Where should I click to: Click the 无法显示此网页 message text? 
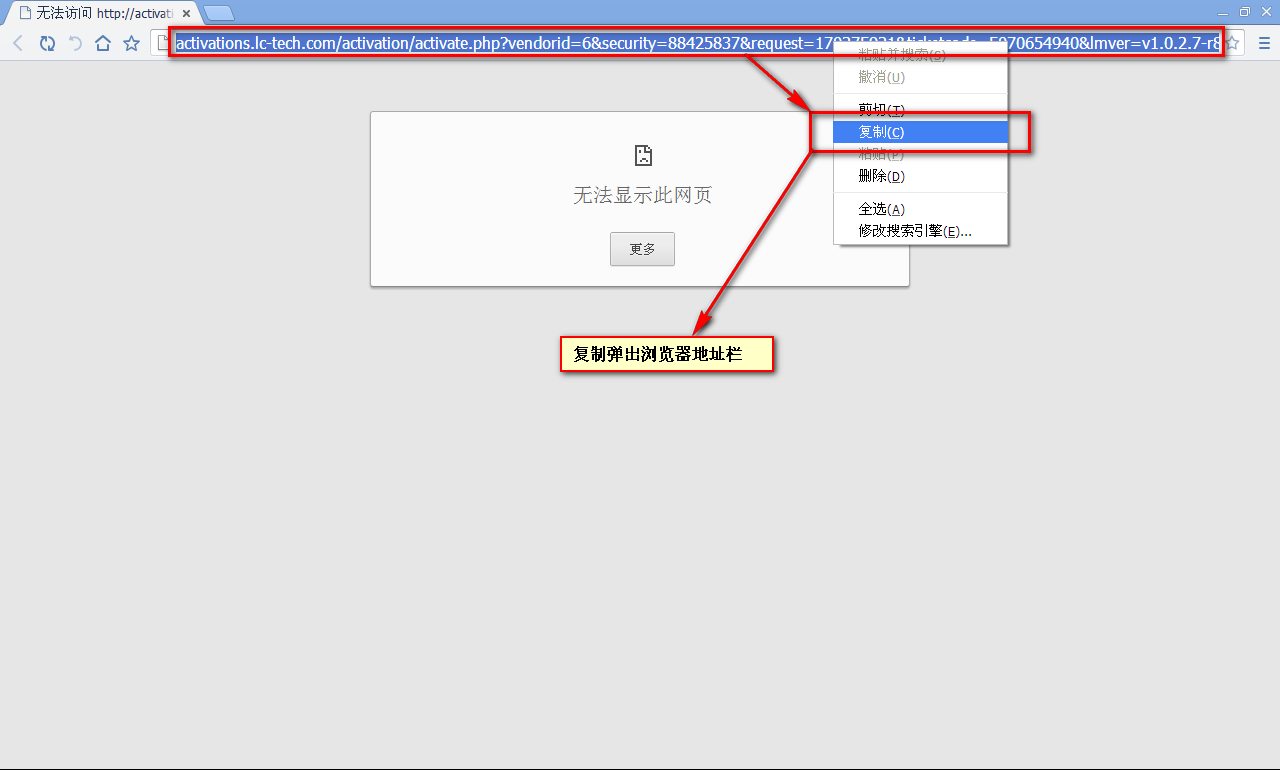[x=642, y=195]
